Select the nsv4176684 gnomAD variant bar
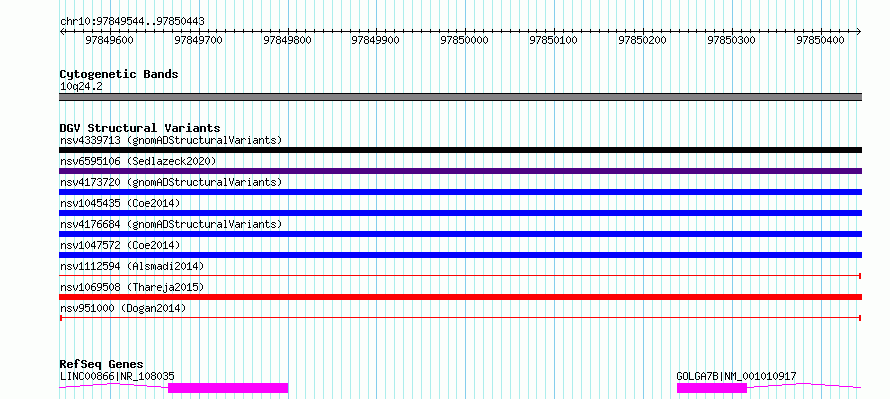890x399 pixels. tap(460, 234)
